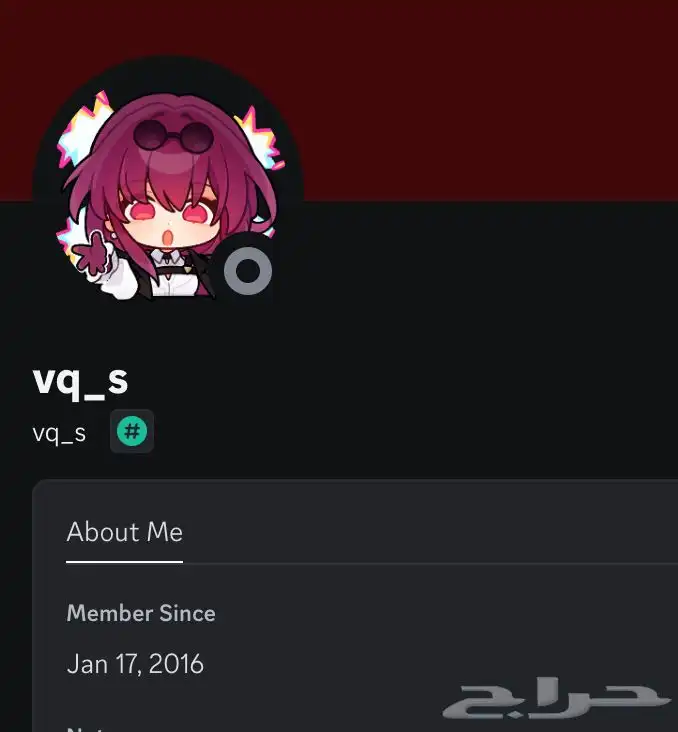
Task: Click the colorful burst at avatar's top left
Action: [x=82, y=129]
